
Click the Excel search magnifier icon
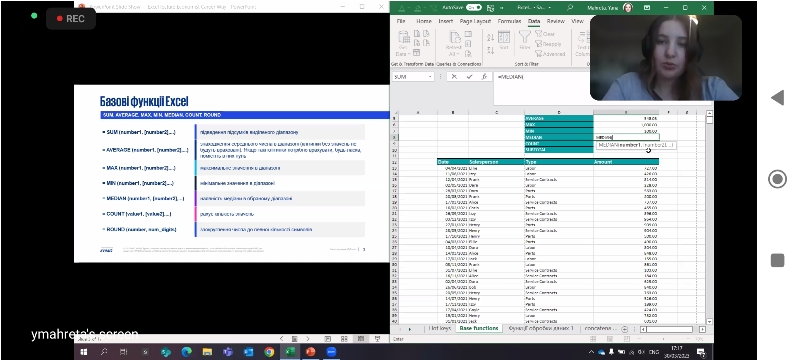570,8
